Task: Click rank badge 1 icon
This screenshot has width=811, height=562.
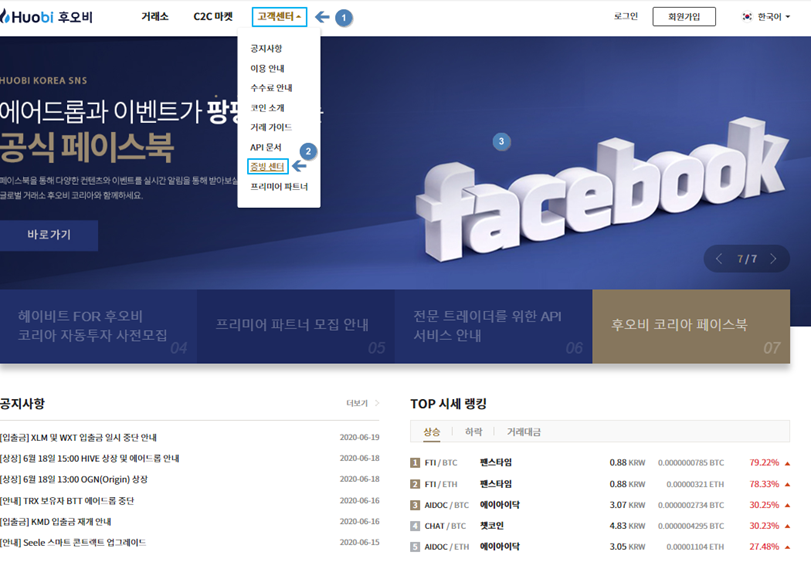Action: pyautogui.click(x=415, y=463)
